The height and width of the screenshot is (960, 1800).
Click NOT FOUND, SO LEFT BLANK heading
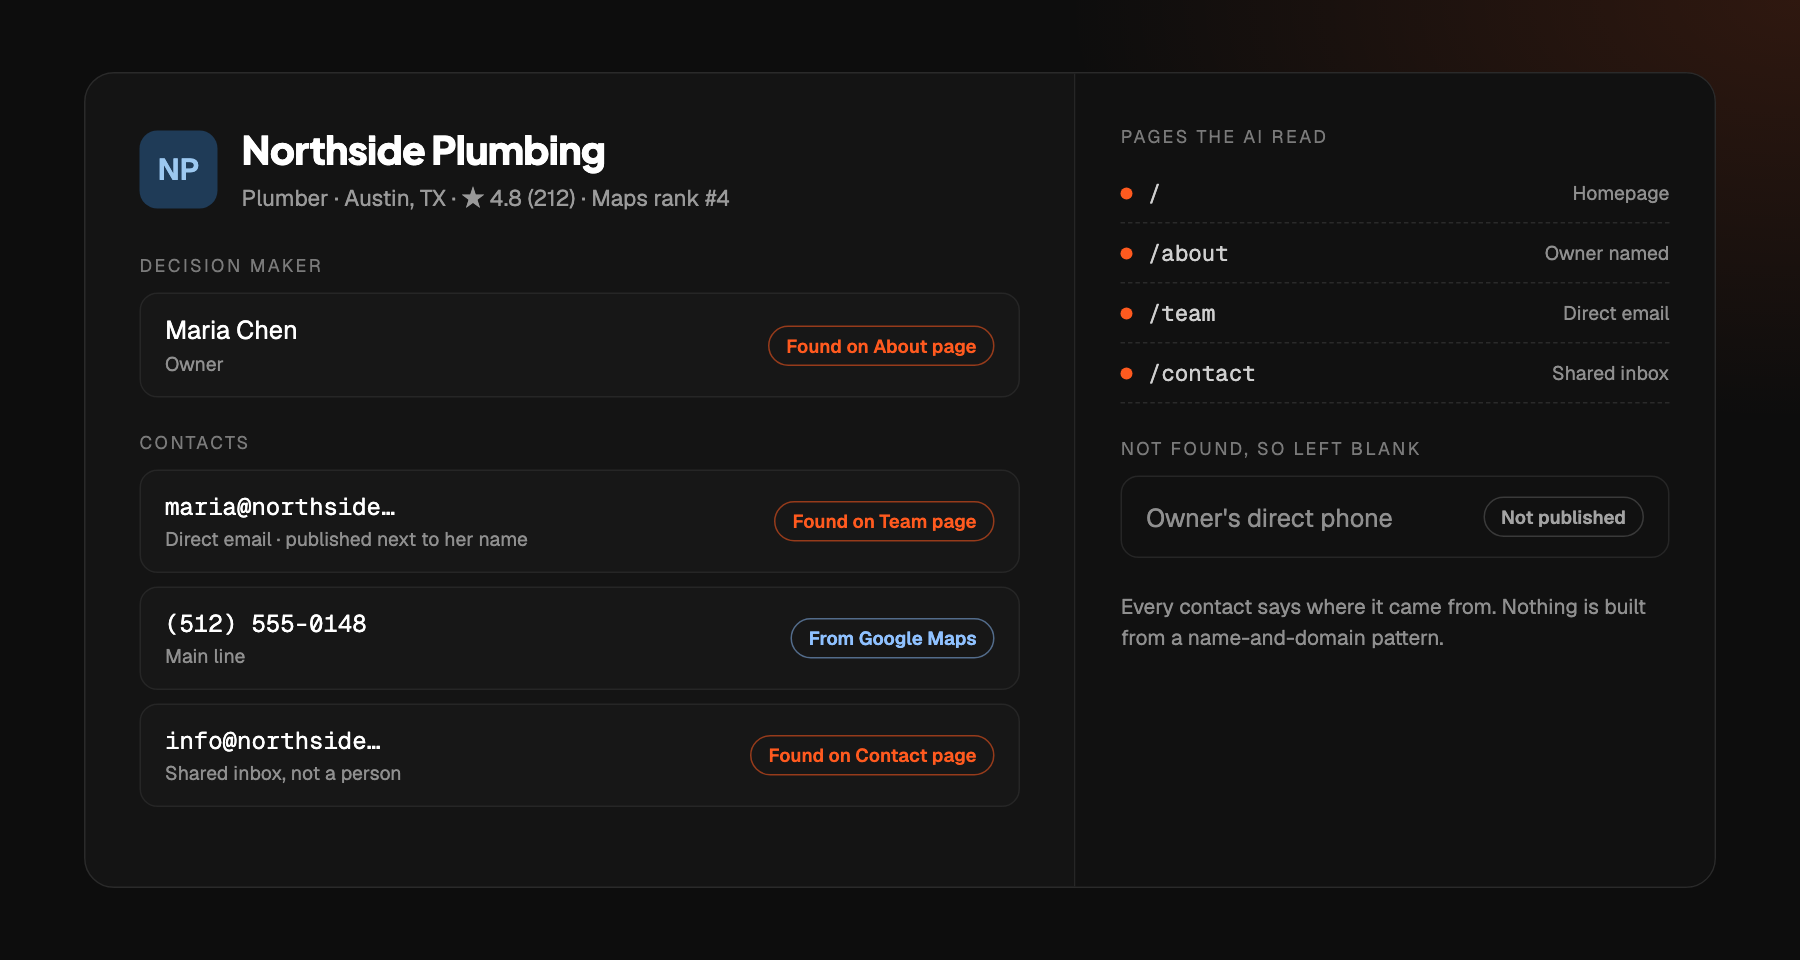tap(1270, 449)
